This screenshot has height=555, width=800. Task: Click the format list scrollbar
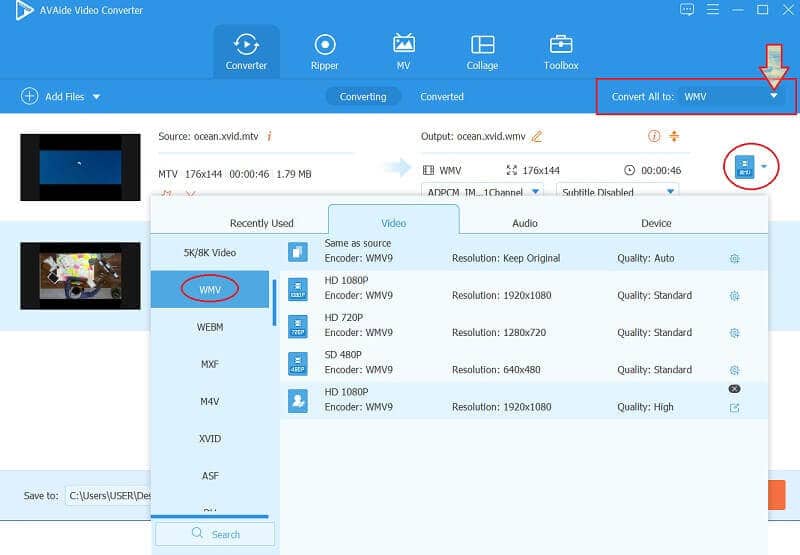click(x=274, y=302)
